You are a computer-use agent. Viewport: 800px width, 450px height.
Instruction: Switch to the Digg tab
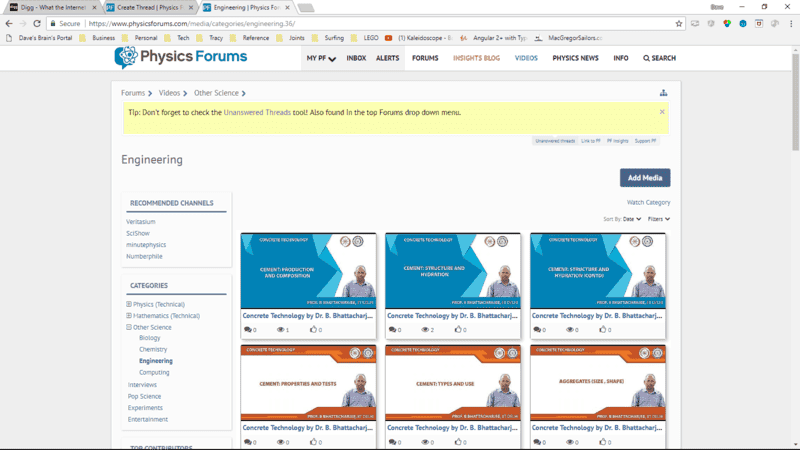click(x=51, y=8)
